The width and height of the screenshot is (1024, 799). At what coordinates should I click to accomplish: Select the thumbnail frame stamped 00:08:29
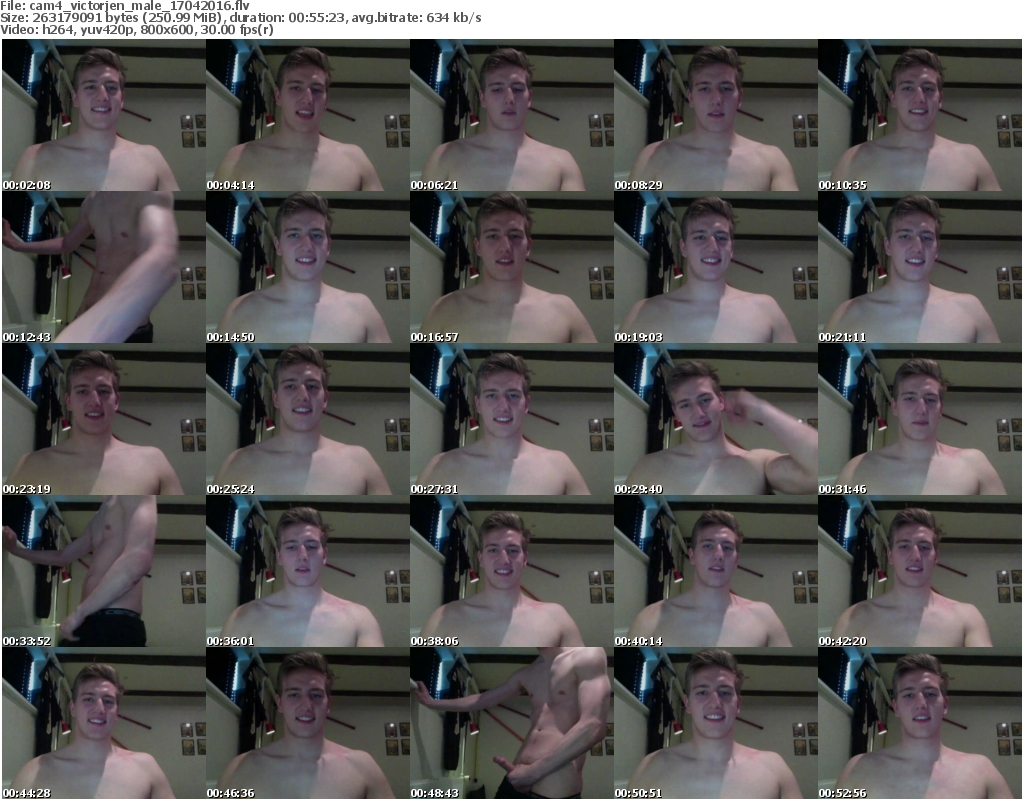click(x=715, y=115)
